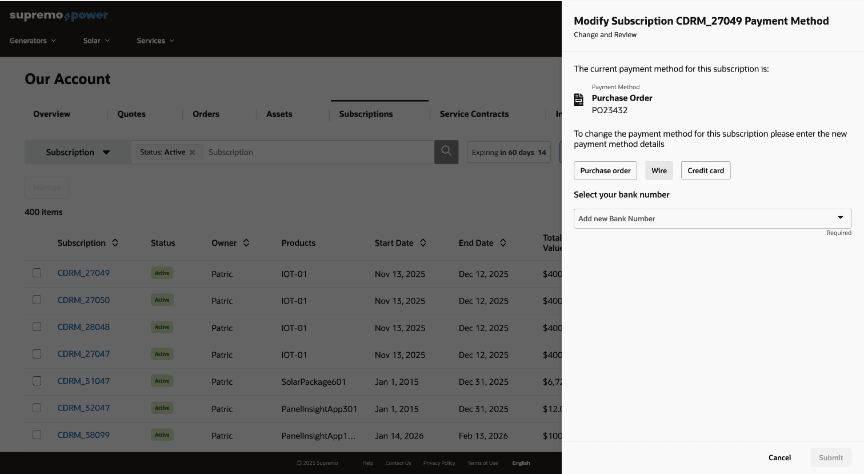Check the CDRM_32047 row checkbox
Screen dimensions: 864x474
click(x=36, y=408)
